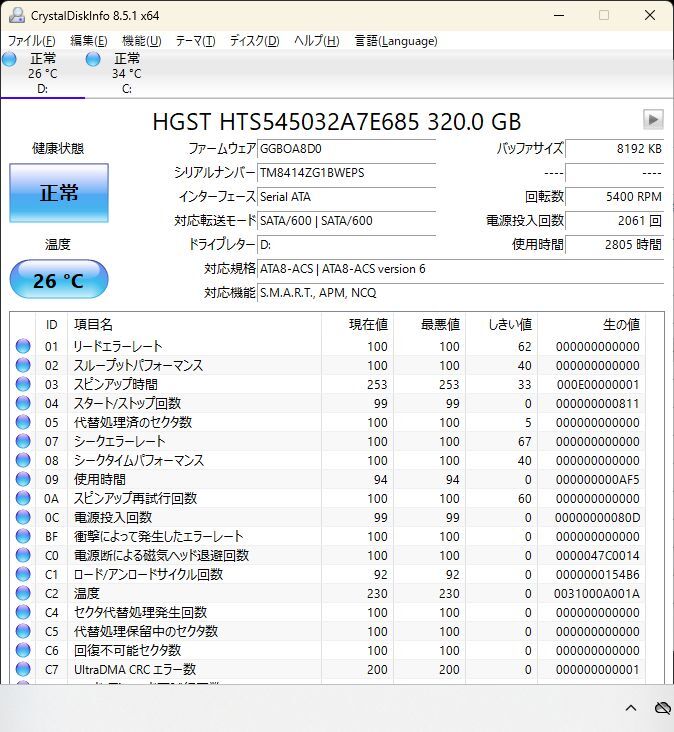Screen dimensions: 674x732
Task: Click the buffer size value 8192 KB
Action: pos(614,149)
